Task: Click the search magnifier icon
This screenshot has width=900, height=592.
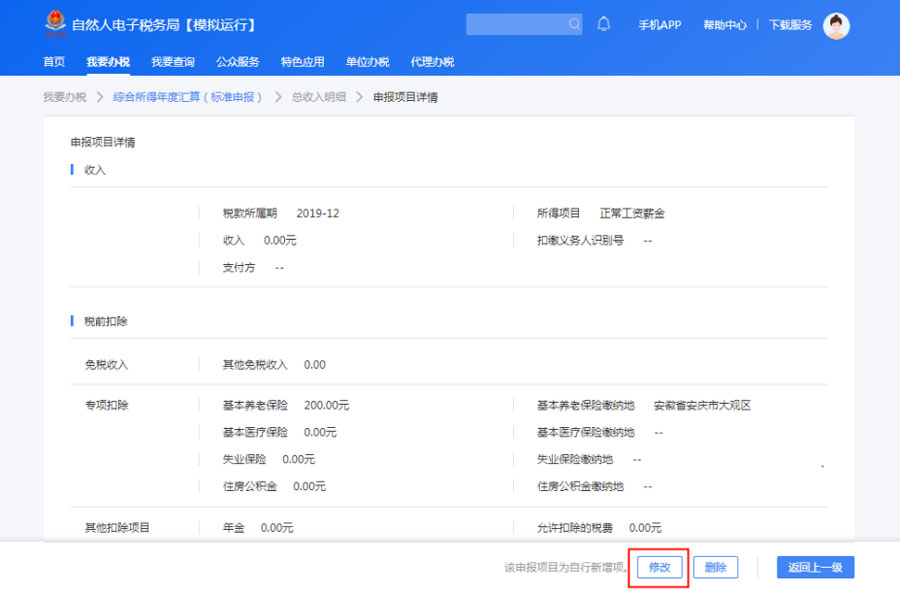Action: [x=574, y=24]
